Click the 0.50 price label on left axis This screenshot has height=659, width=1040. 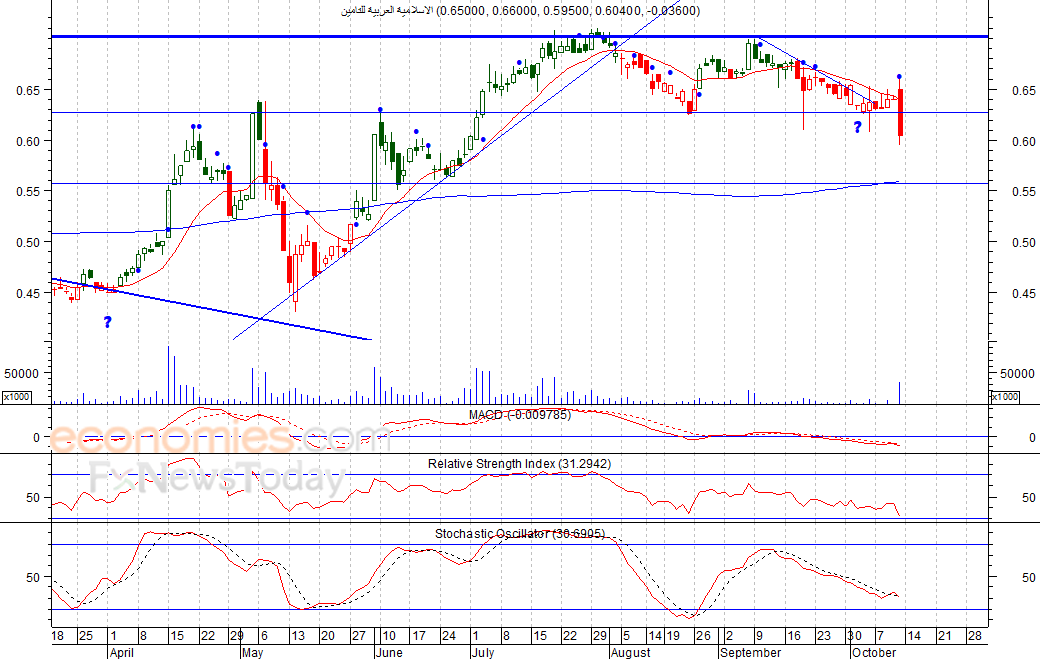pyautogui.click(x=30, y=242)
